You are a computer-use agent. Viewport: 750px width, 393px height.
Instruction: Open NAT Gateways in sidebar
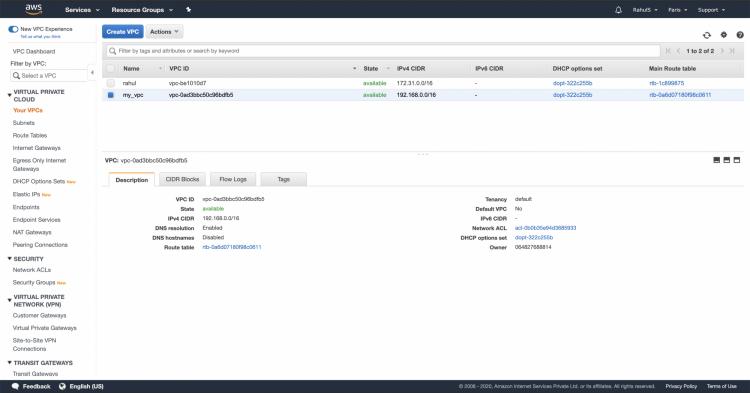coord(32,232)
